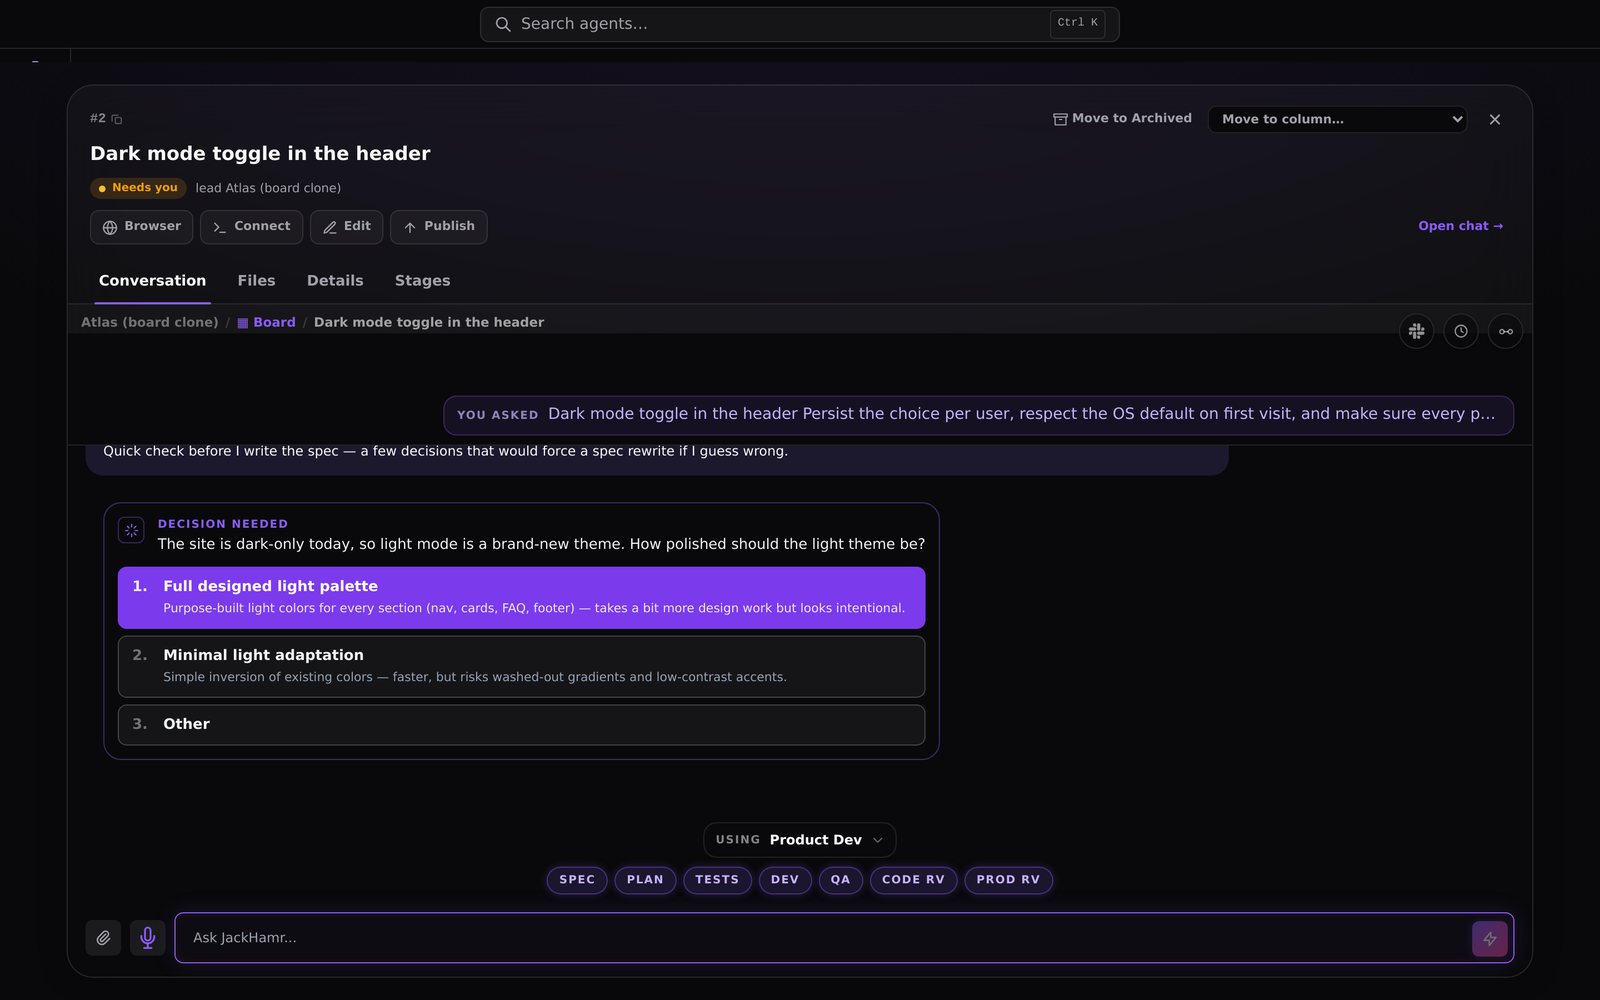
Task: Select Full designed light palette option
Action: coord(521,598)
